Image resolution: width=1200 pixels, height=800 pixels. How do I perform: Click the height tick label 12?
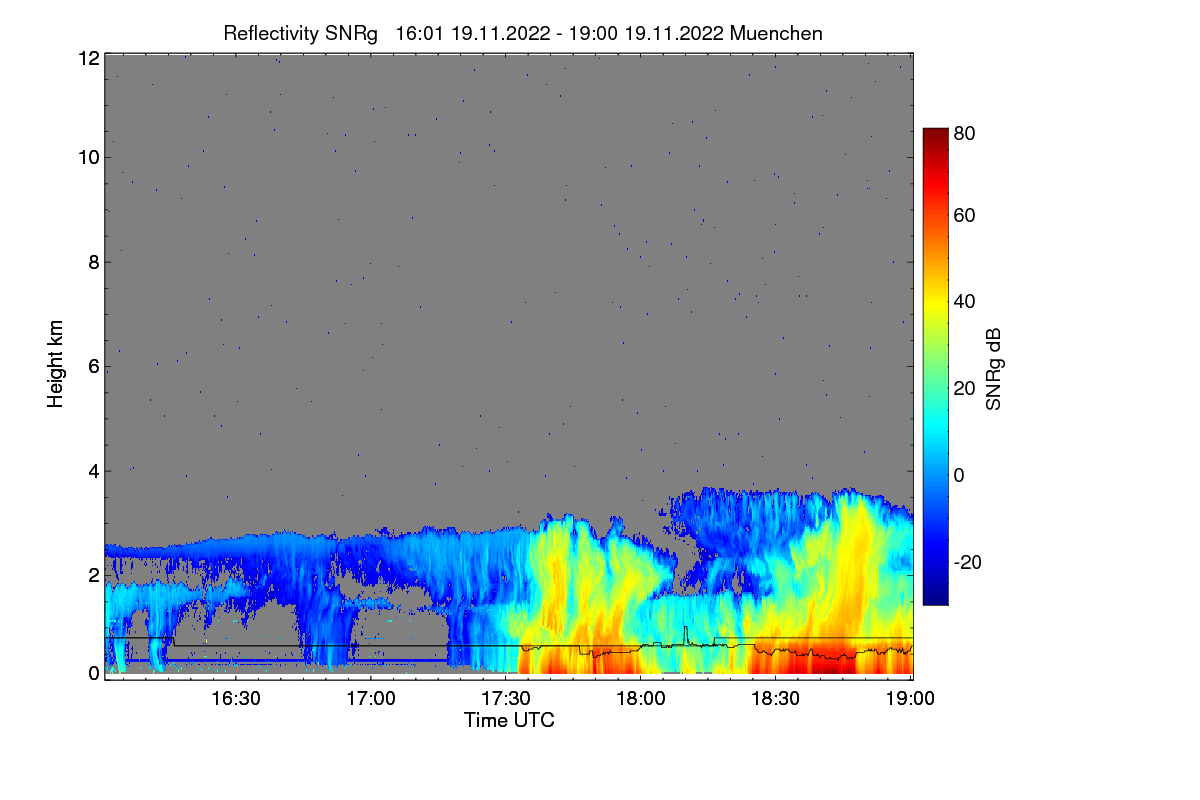89,58
